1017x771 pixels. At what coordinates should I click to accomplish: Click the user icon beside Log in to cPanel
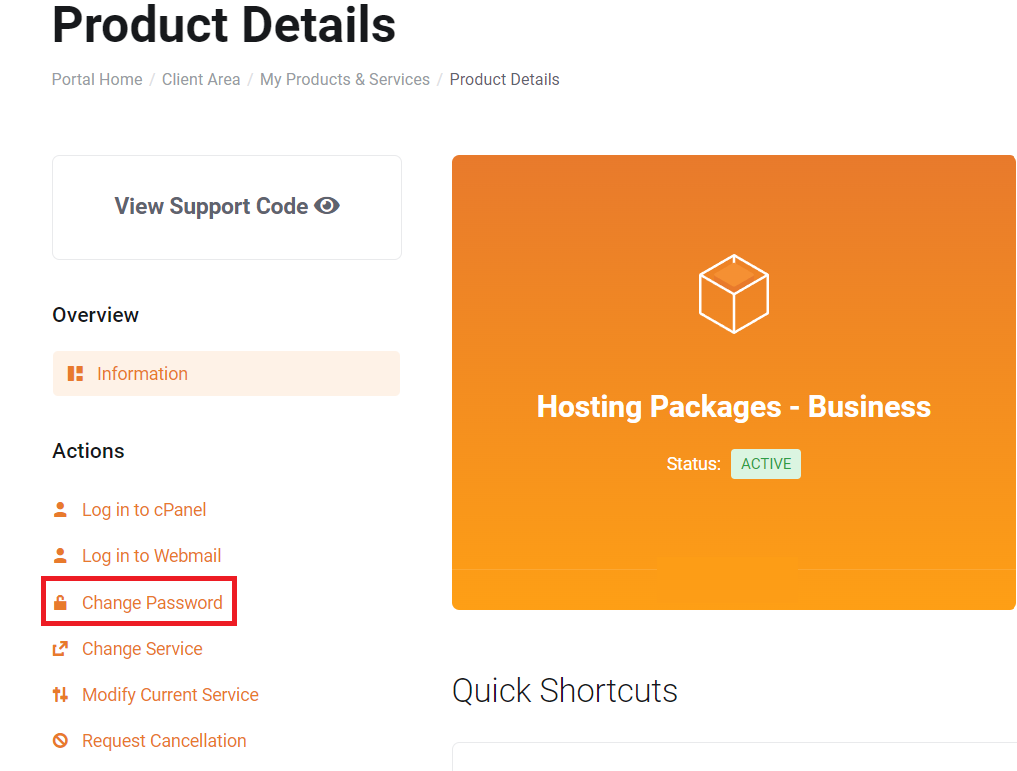(60, 510)
